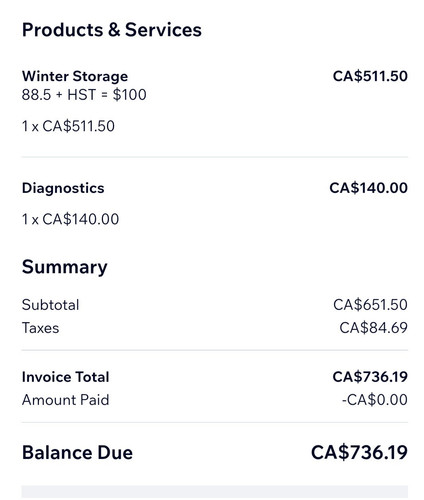The height and width of the screenshot is (500, 424).
Task: Select the balance due amount CA$736.19
Action: 359,453
